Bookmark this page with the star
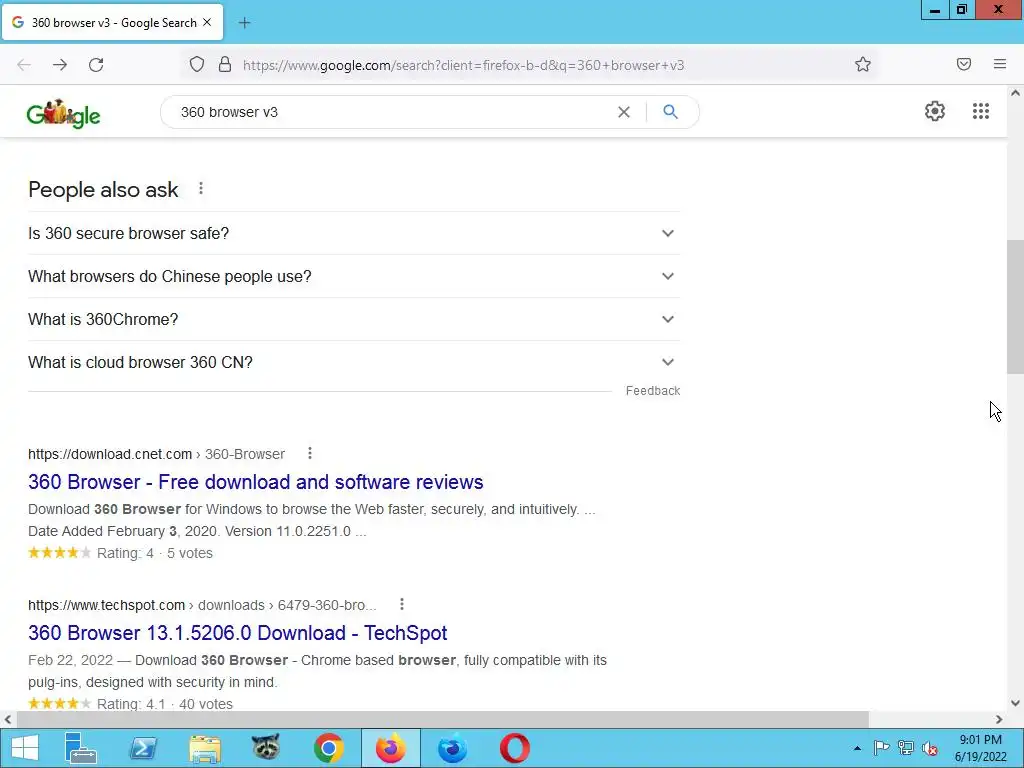1024x768 pixels. tap(863, 65)
